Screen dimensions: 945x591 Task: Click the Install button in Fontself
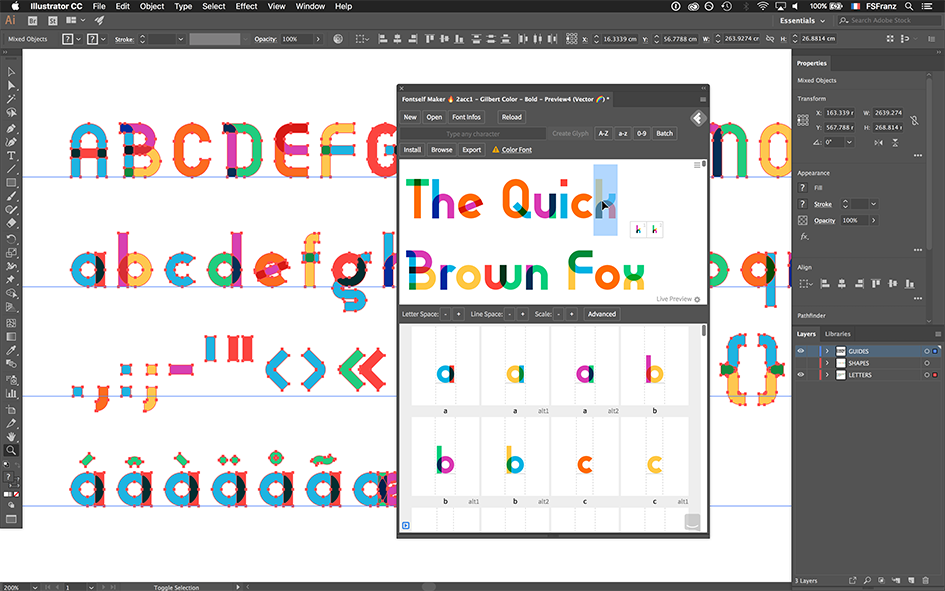[x=412, y=150]
